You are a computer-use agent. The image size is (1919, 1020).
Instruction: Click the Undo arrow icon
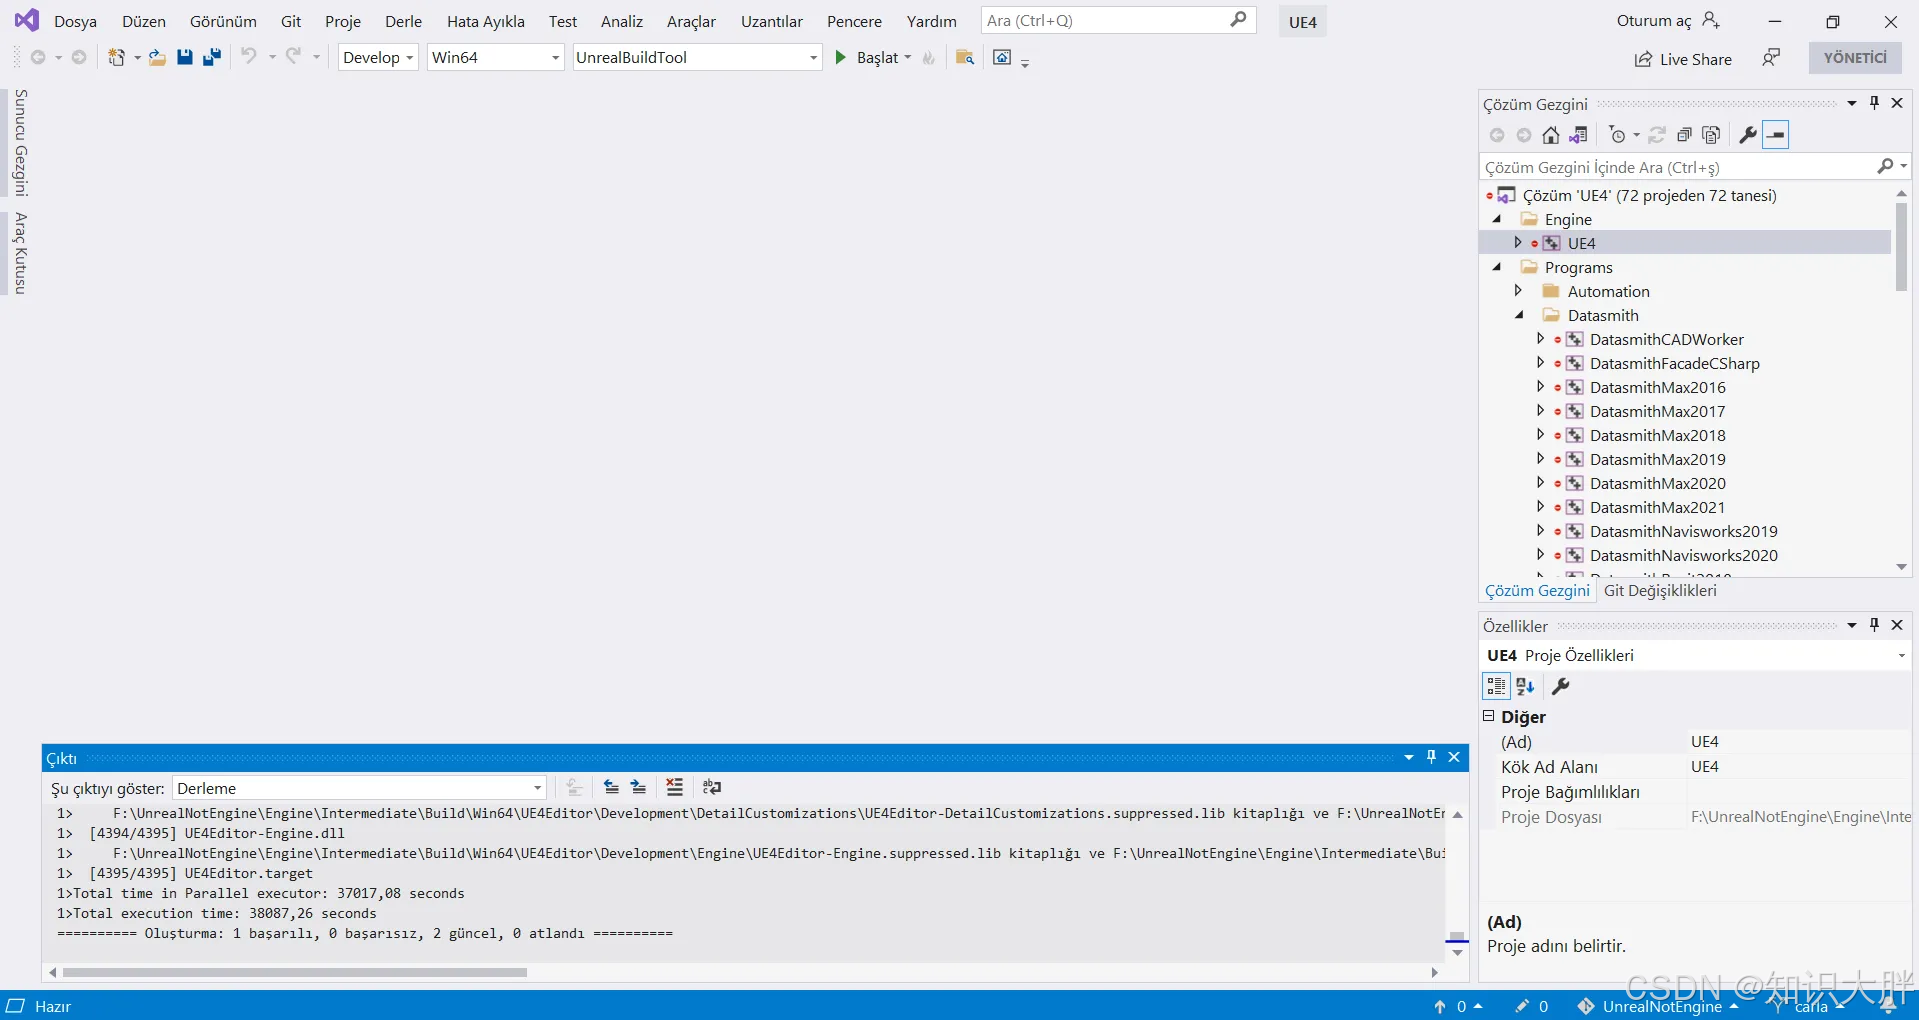[249, 57]
